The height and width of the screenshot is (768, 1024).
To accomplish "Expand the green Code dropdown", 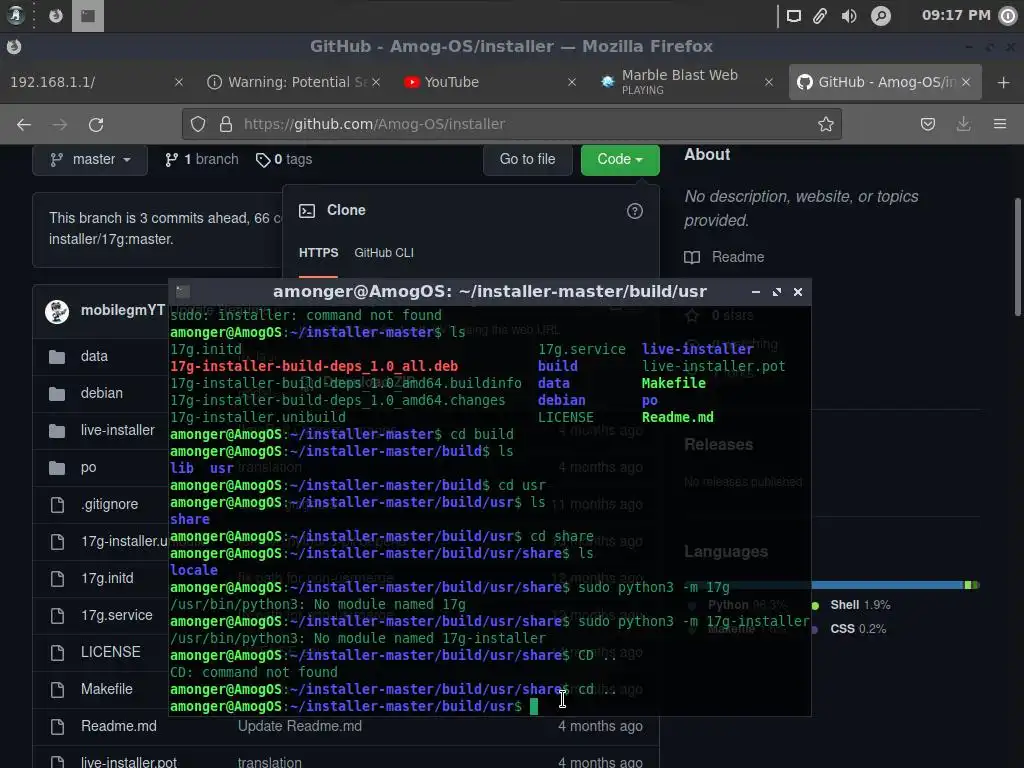I will pyautogui.click(x=620, y=160).
